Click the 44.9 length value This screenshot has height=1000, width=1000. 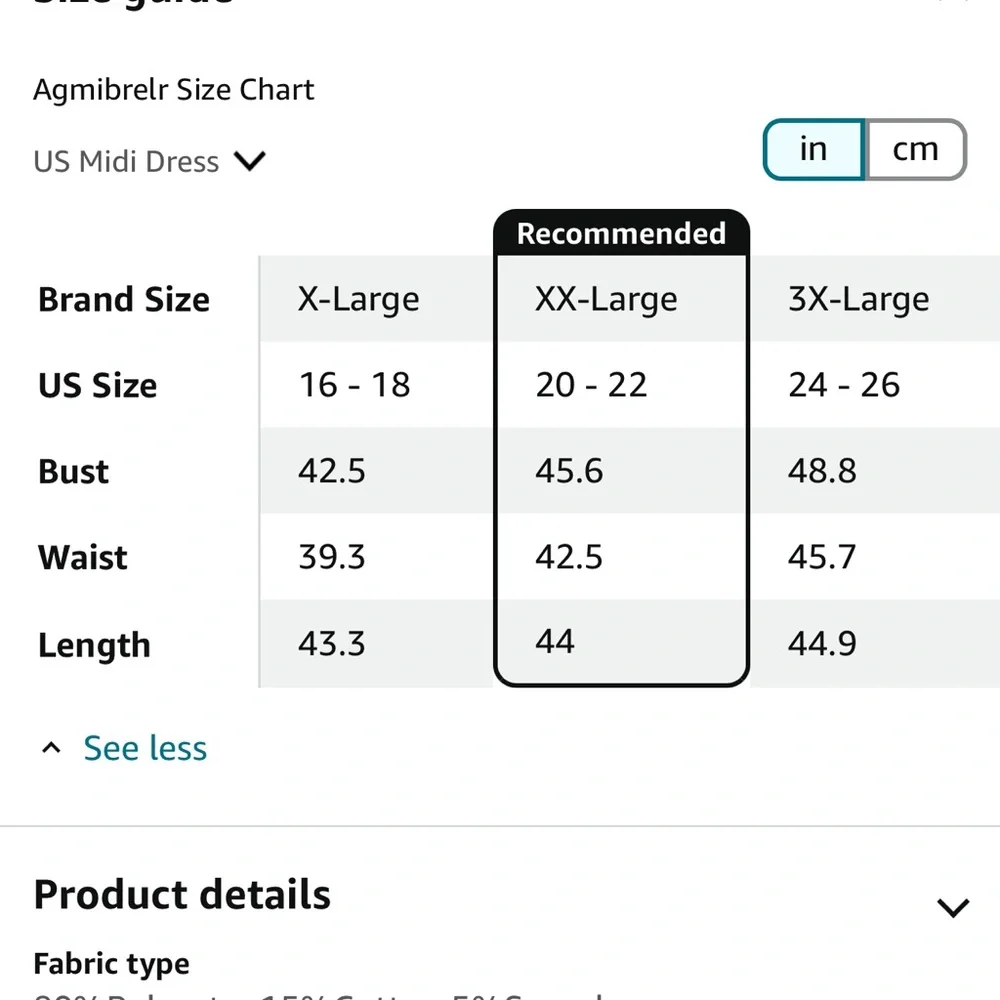[822, 643]
